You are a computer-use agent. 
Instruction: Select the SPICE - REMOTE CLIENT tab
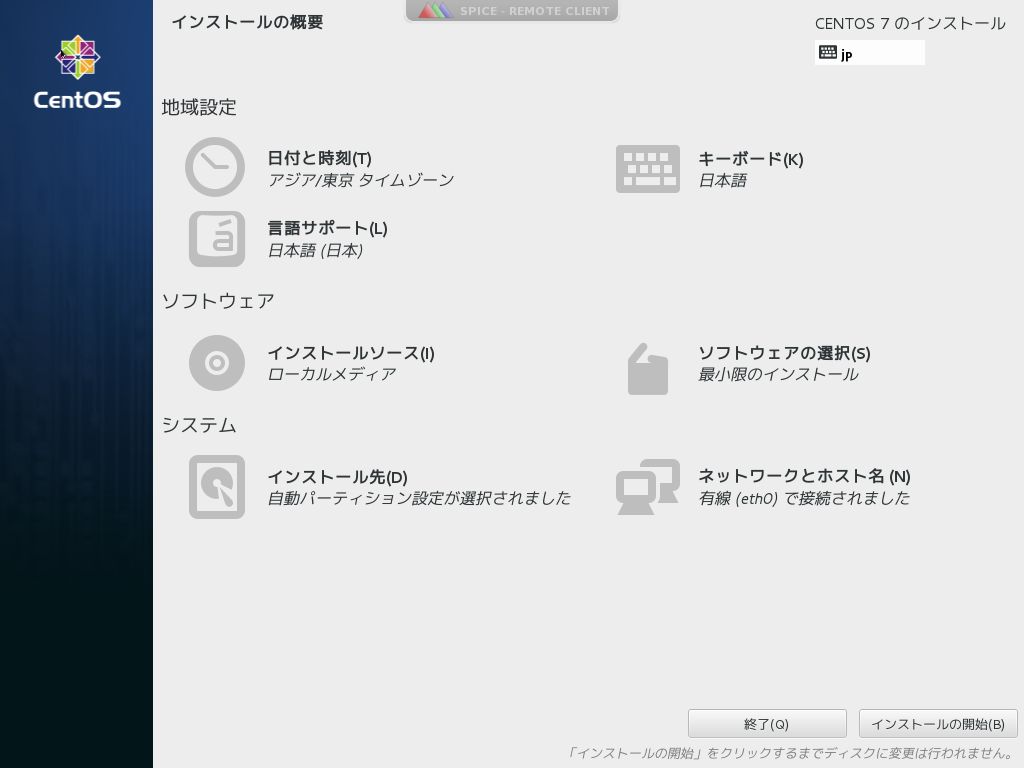(x=512, y=11)
